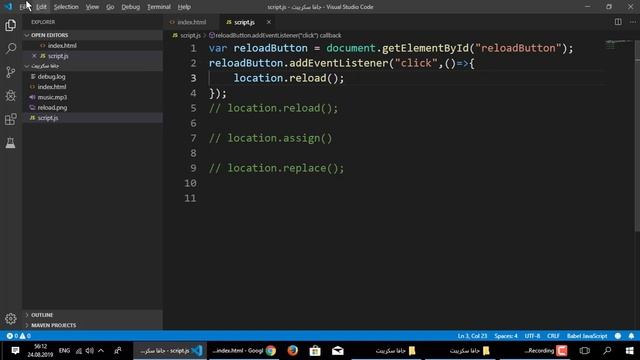The image size is (640, 360).
Task: Open the Windows Start button
Action: [x=629, y=351]
